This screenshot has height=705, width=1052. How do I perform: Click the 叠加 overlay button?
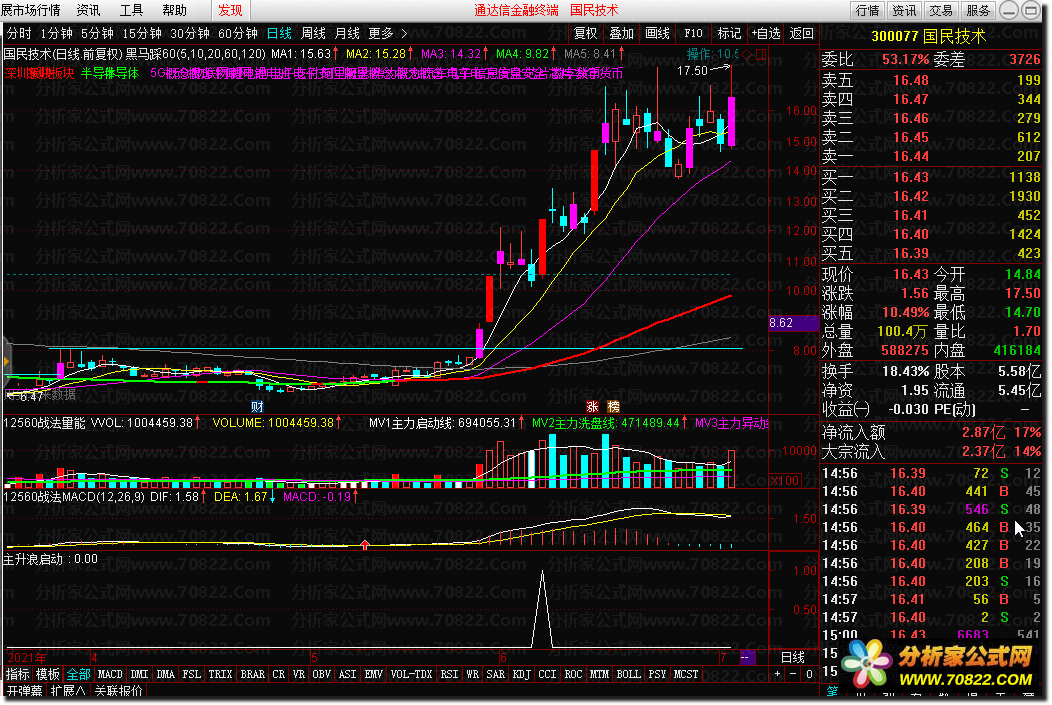621,33
